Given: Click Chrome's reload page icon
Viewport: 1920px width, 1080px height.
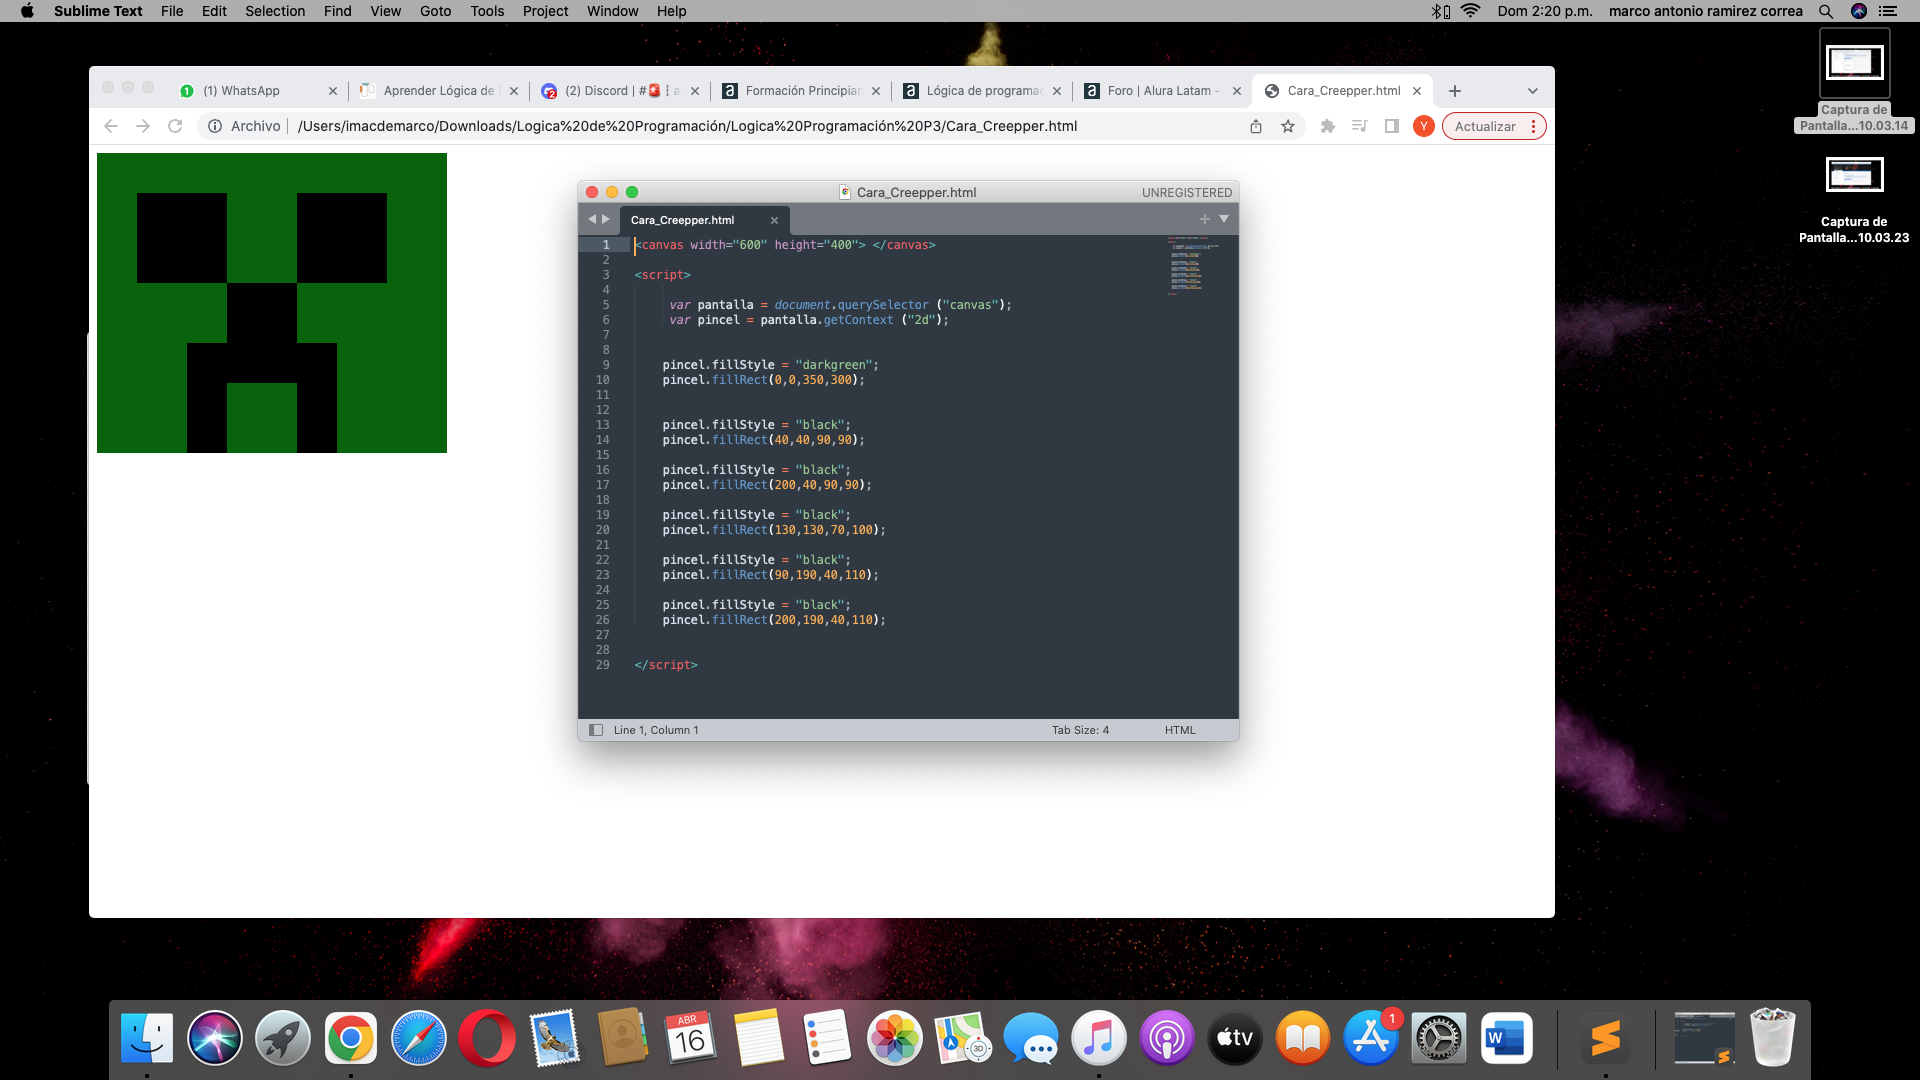Looking at the screenshot, I should [x=175, y=126].
